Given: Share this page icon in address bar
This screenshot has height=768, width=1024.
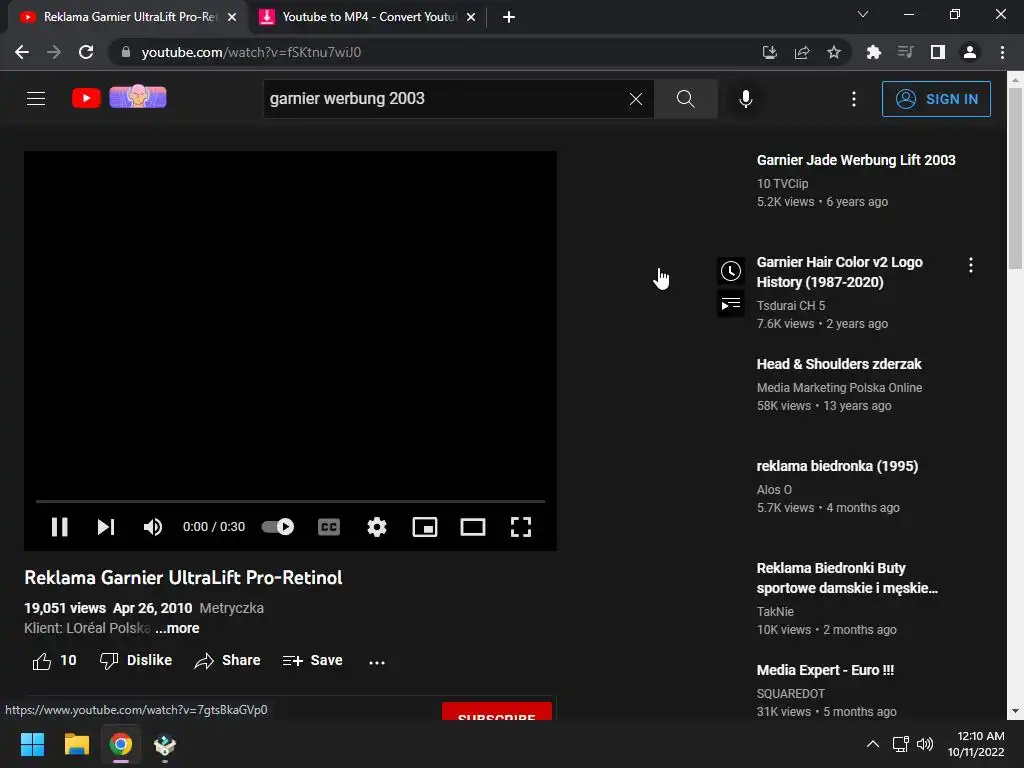Looking at the screenshot, I should (x=801, y=52).
